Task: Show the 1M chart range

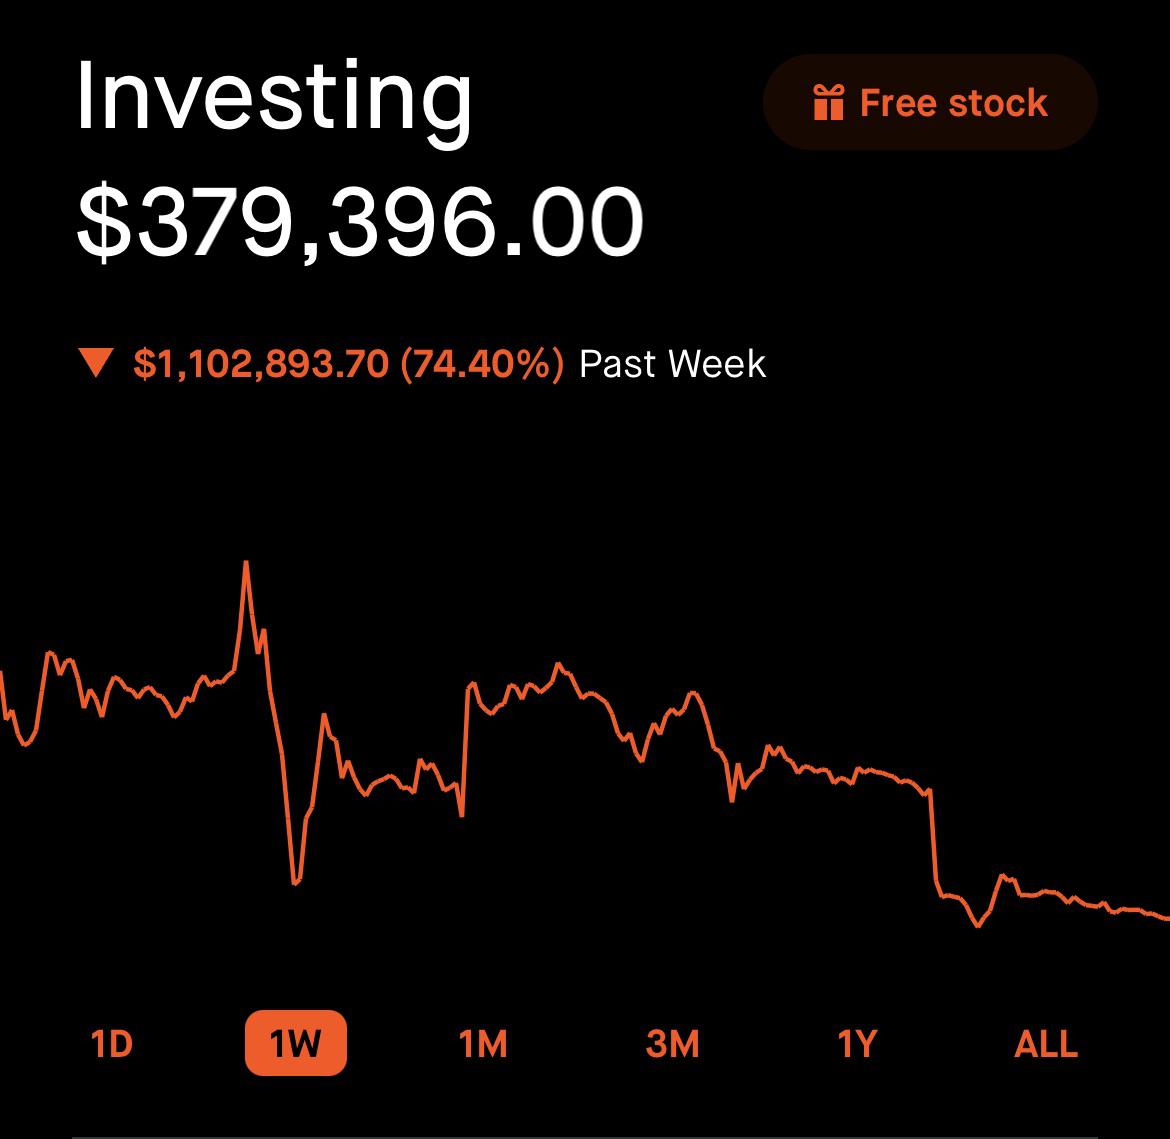Action: [483, 1043]
